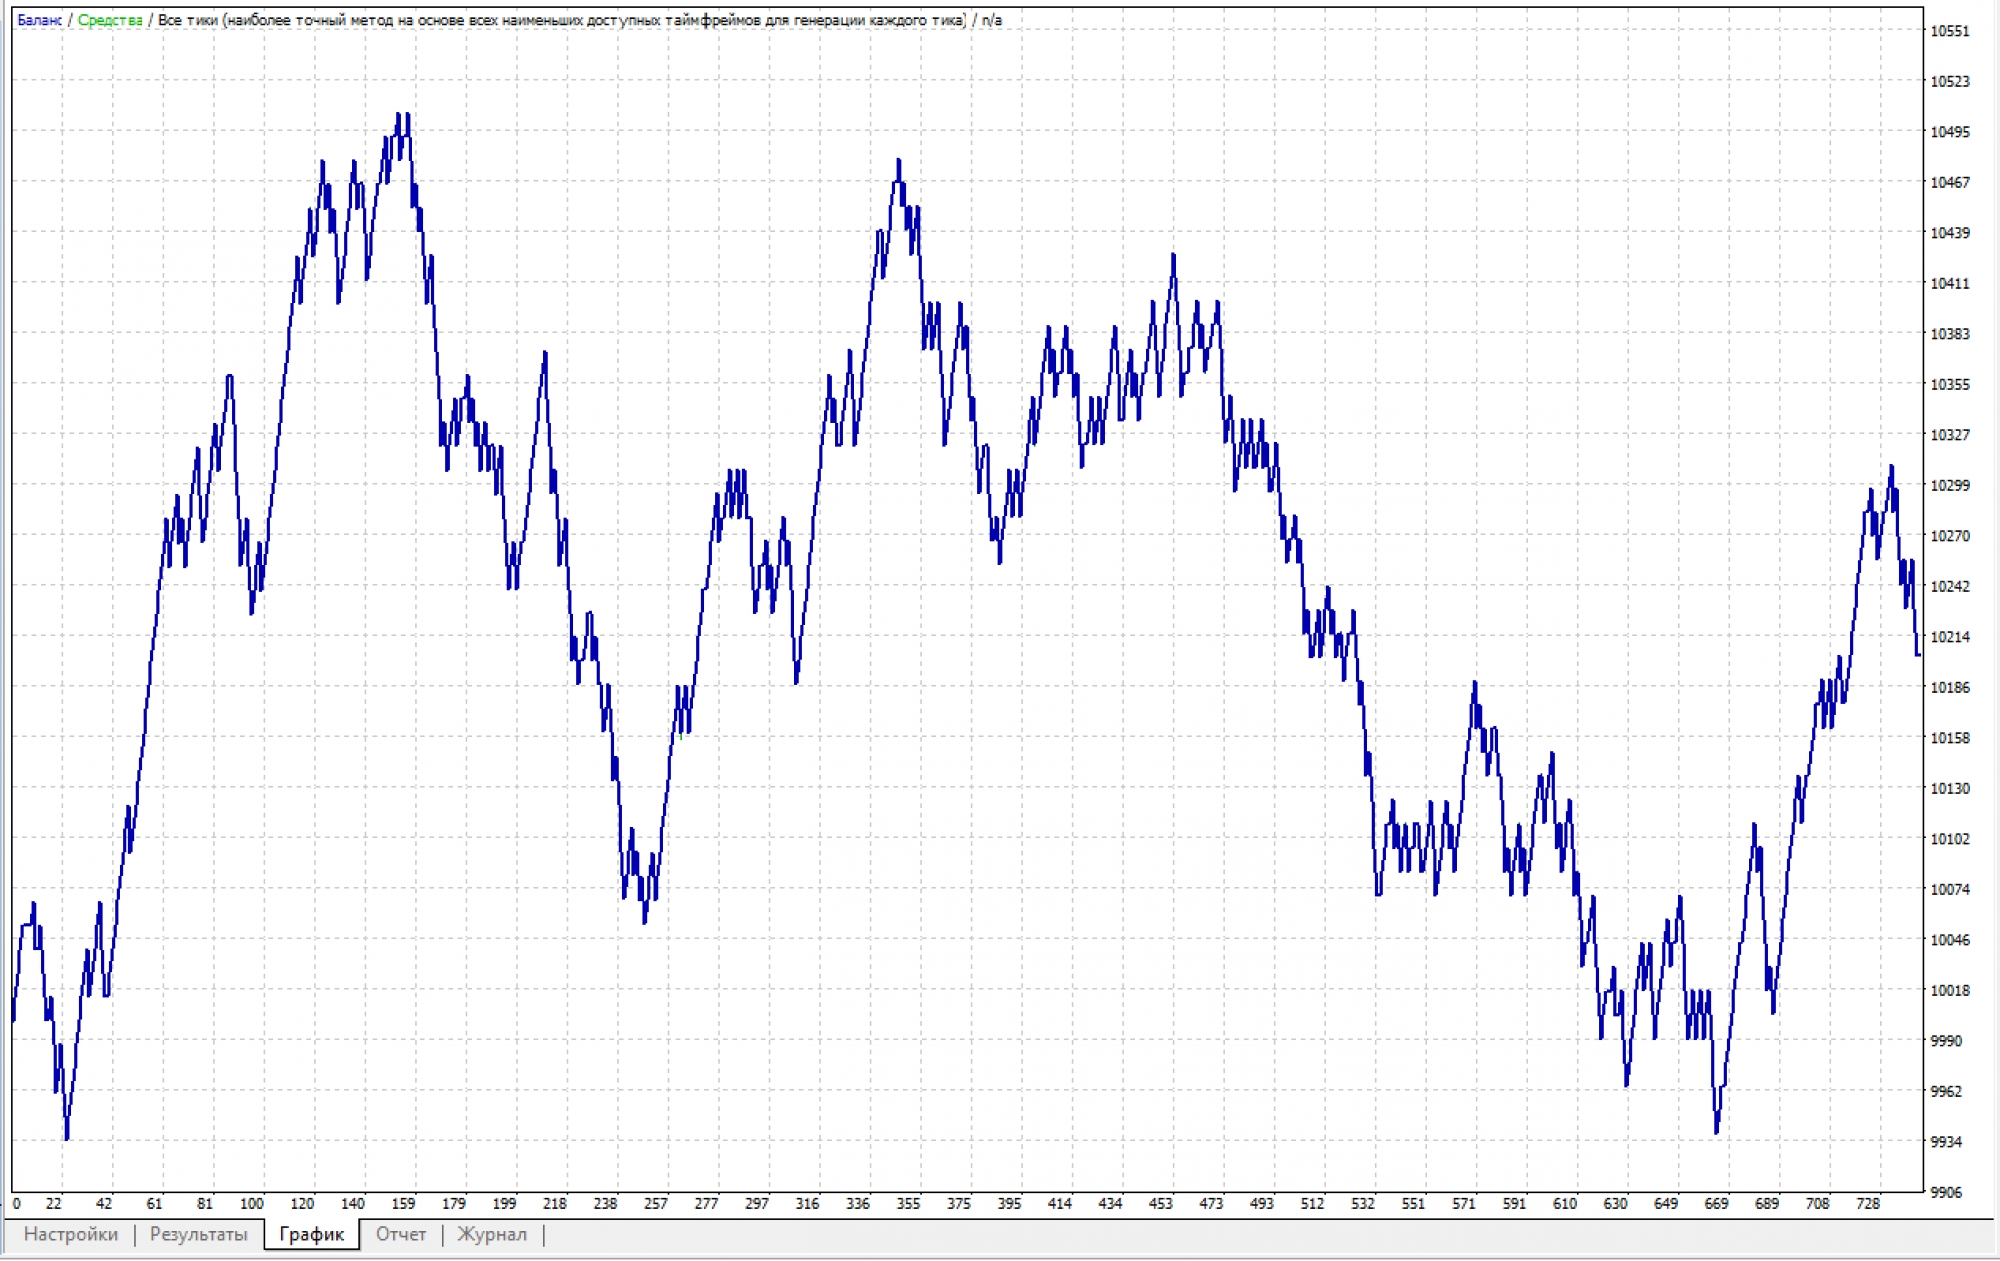Screen dimensions: 2000x1261
Task: Click trade number 0 on horizontal axis
Action: [x=16, y=1203]
